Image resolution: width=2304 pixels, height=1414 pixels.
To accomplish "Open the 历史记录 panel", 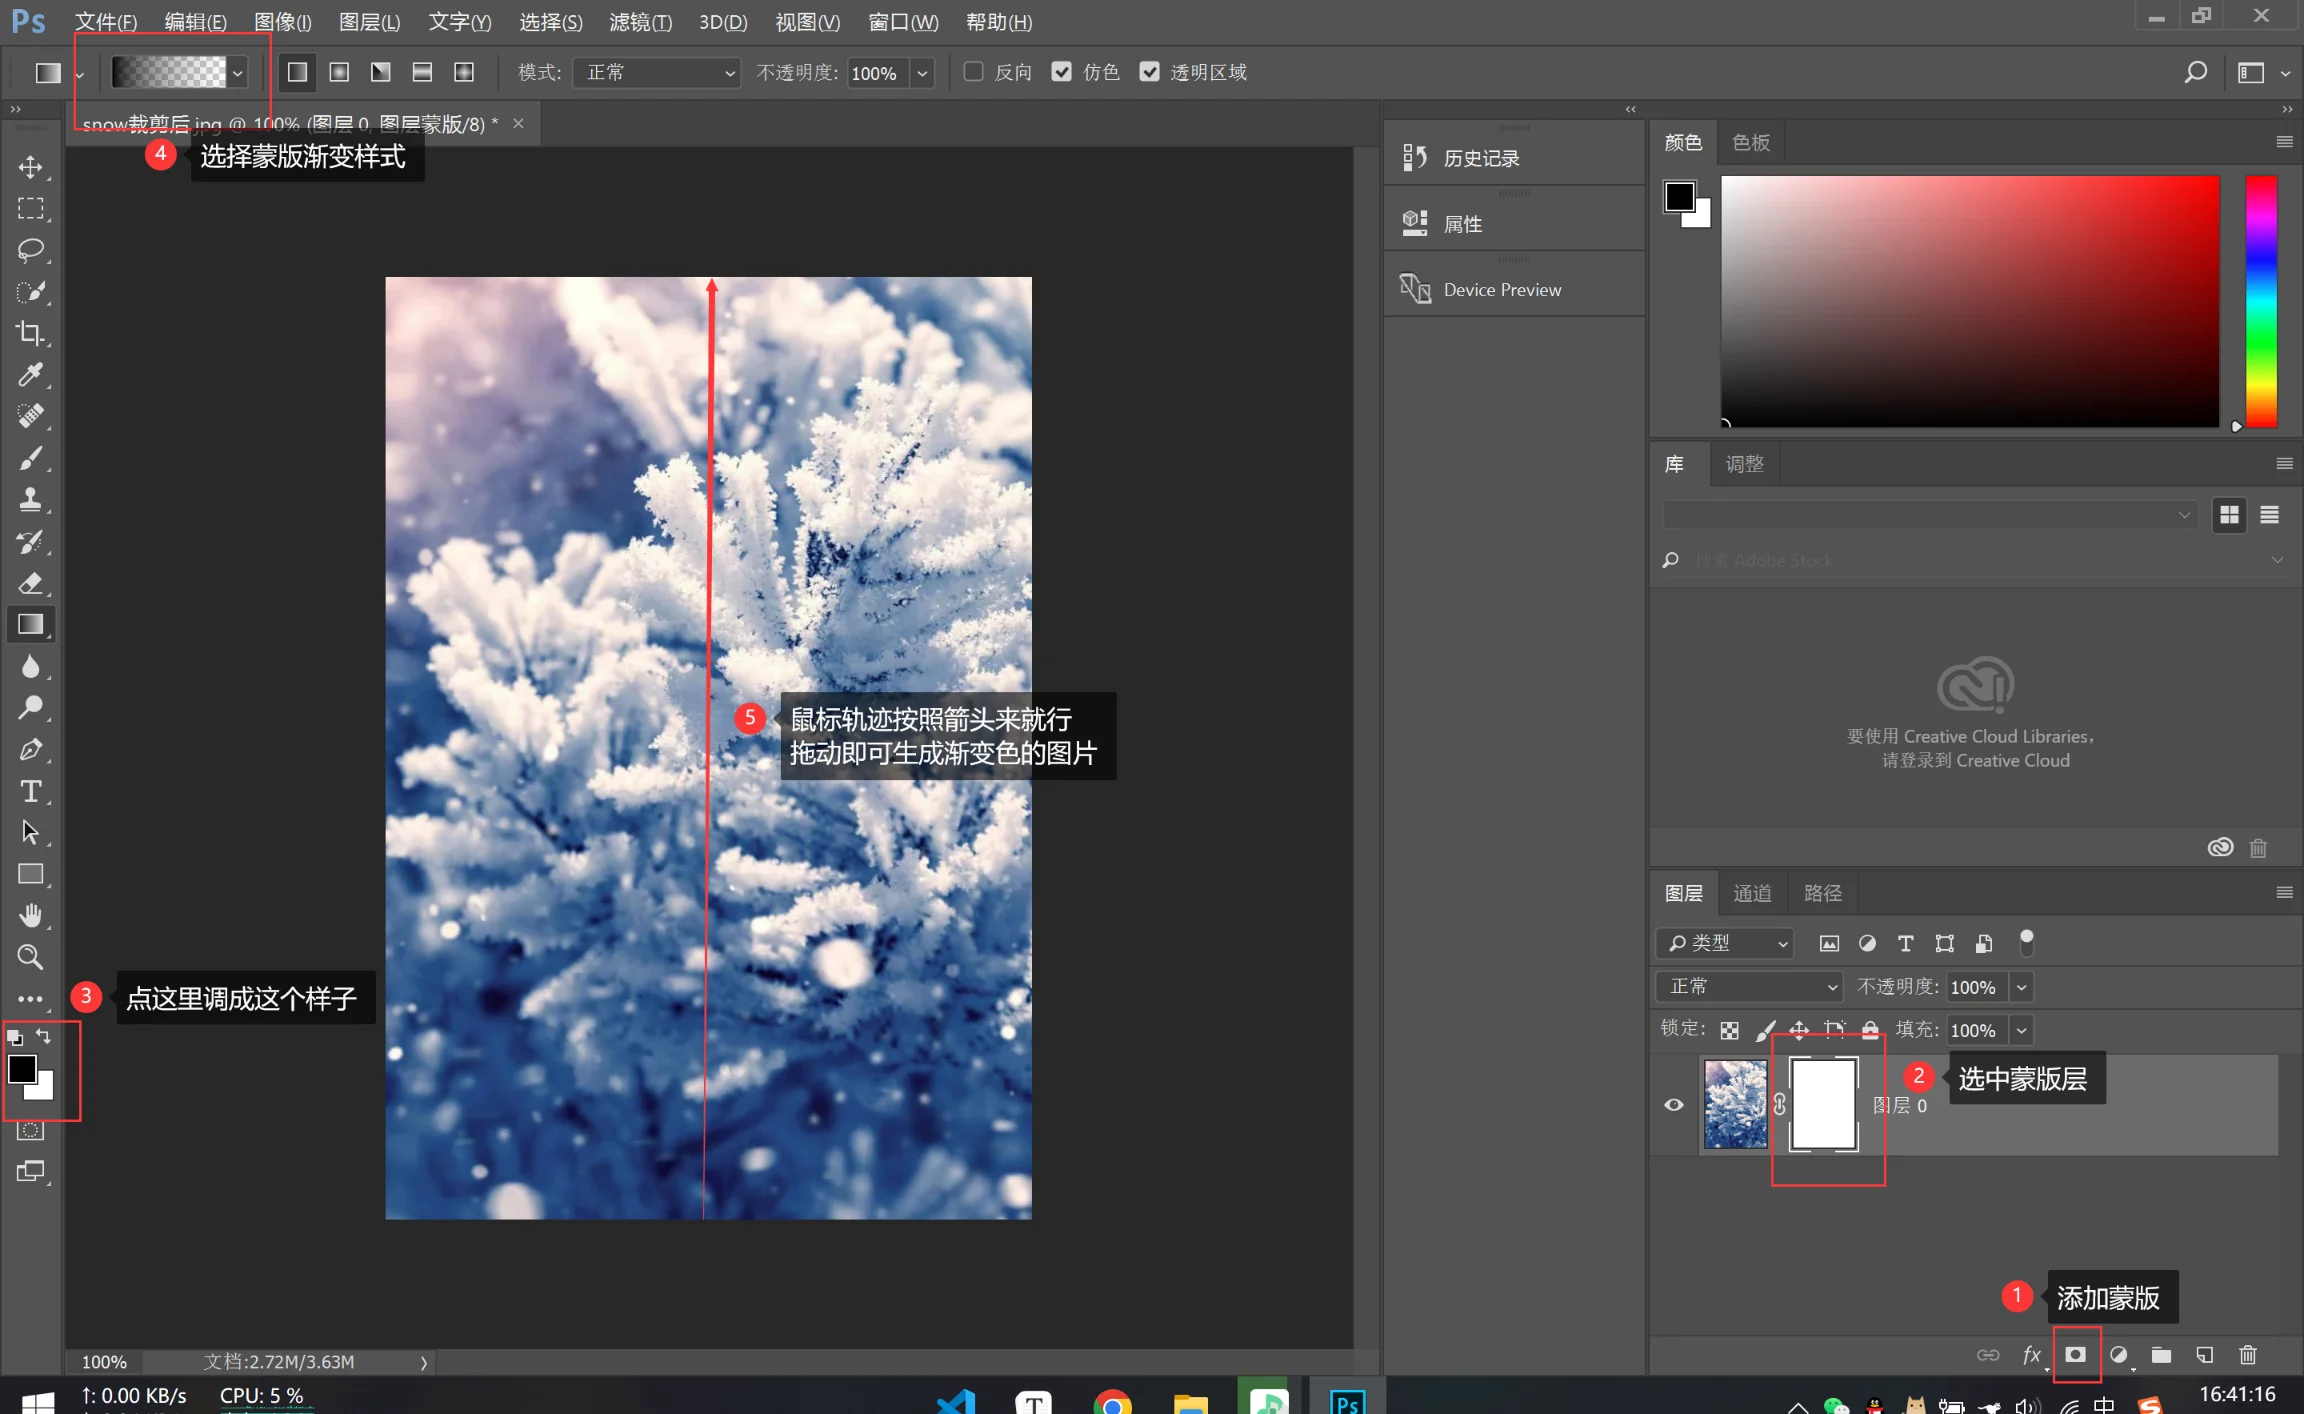I will point(1480,156).
